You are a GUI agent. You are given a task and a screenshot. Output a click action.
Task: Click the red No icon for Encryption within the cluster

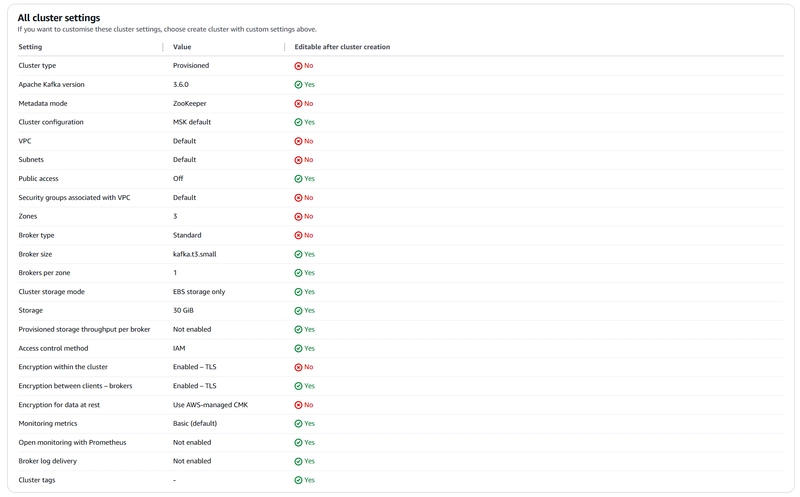click(298, 367)
